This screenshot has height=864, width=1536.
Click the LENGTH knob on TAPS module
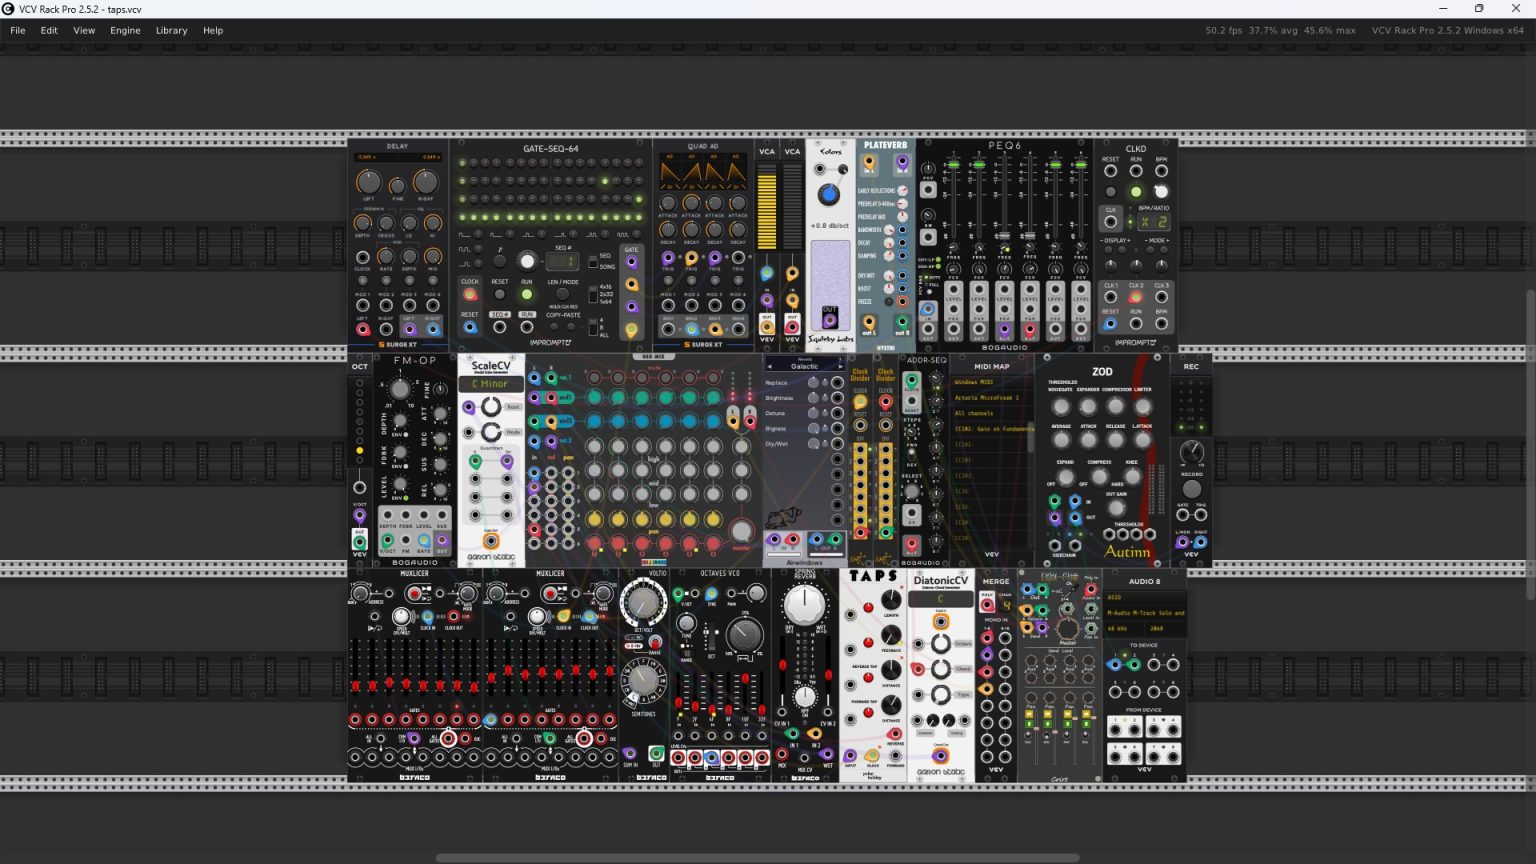(890, 601)
